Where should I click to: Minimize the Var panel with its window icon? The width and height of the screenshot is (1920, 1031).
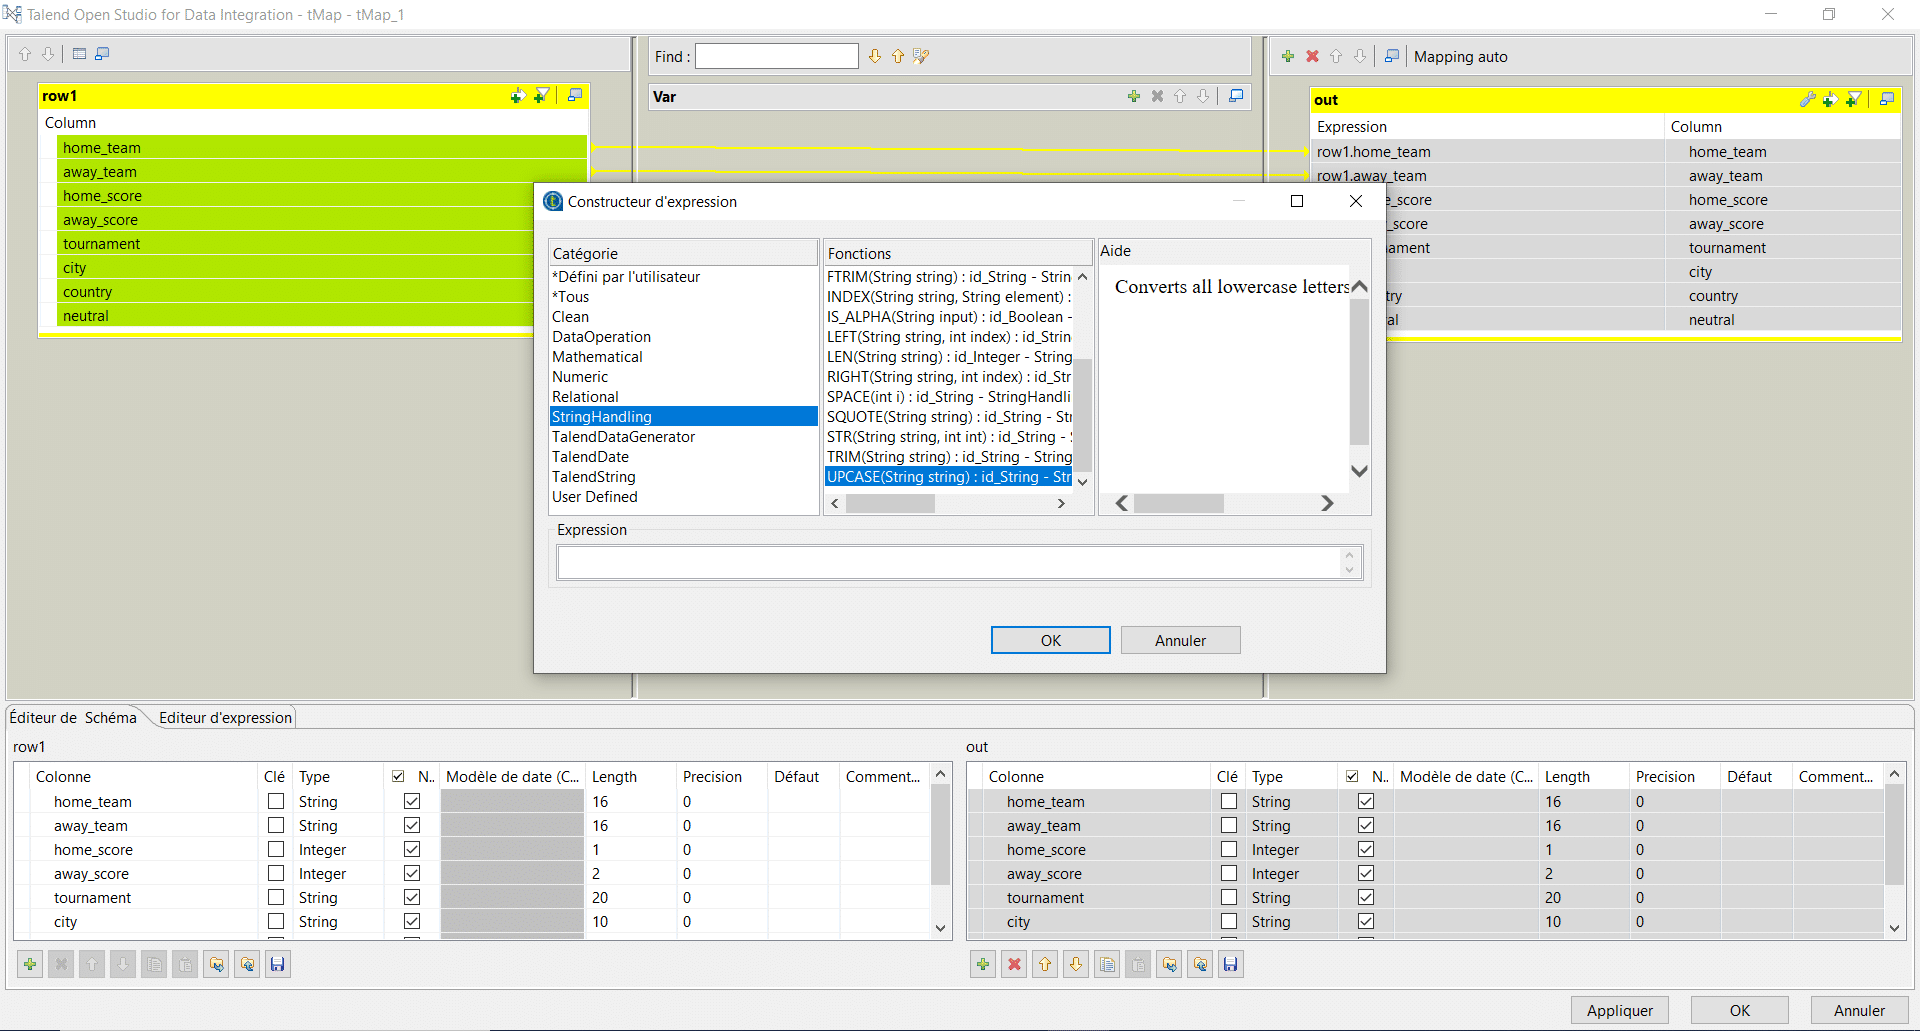point(1236,96)
